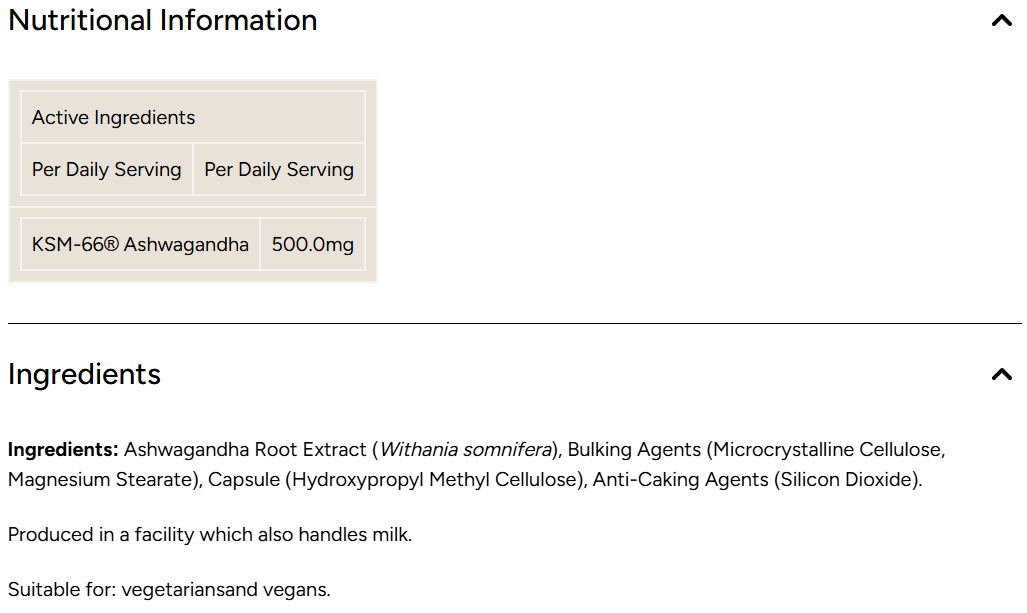Image resolution: width=1027 pixels, height=613 pixels.
Task: Click the second Per Daily Serving cell
Action: pyautogui.click(x=279, y=170)
